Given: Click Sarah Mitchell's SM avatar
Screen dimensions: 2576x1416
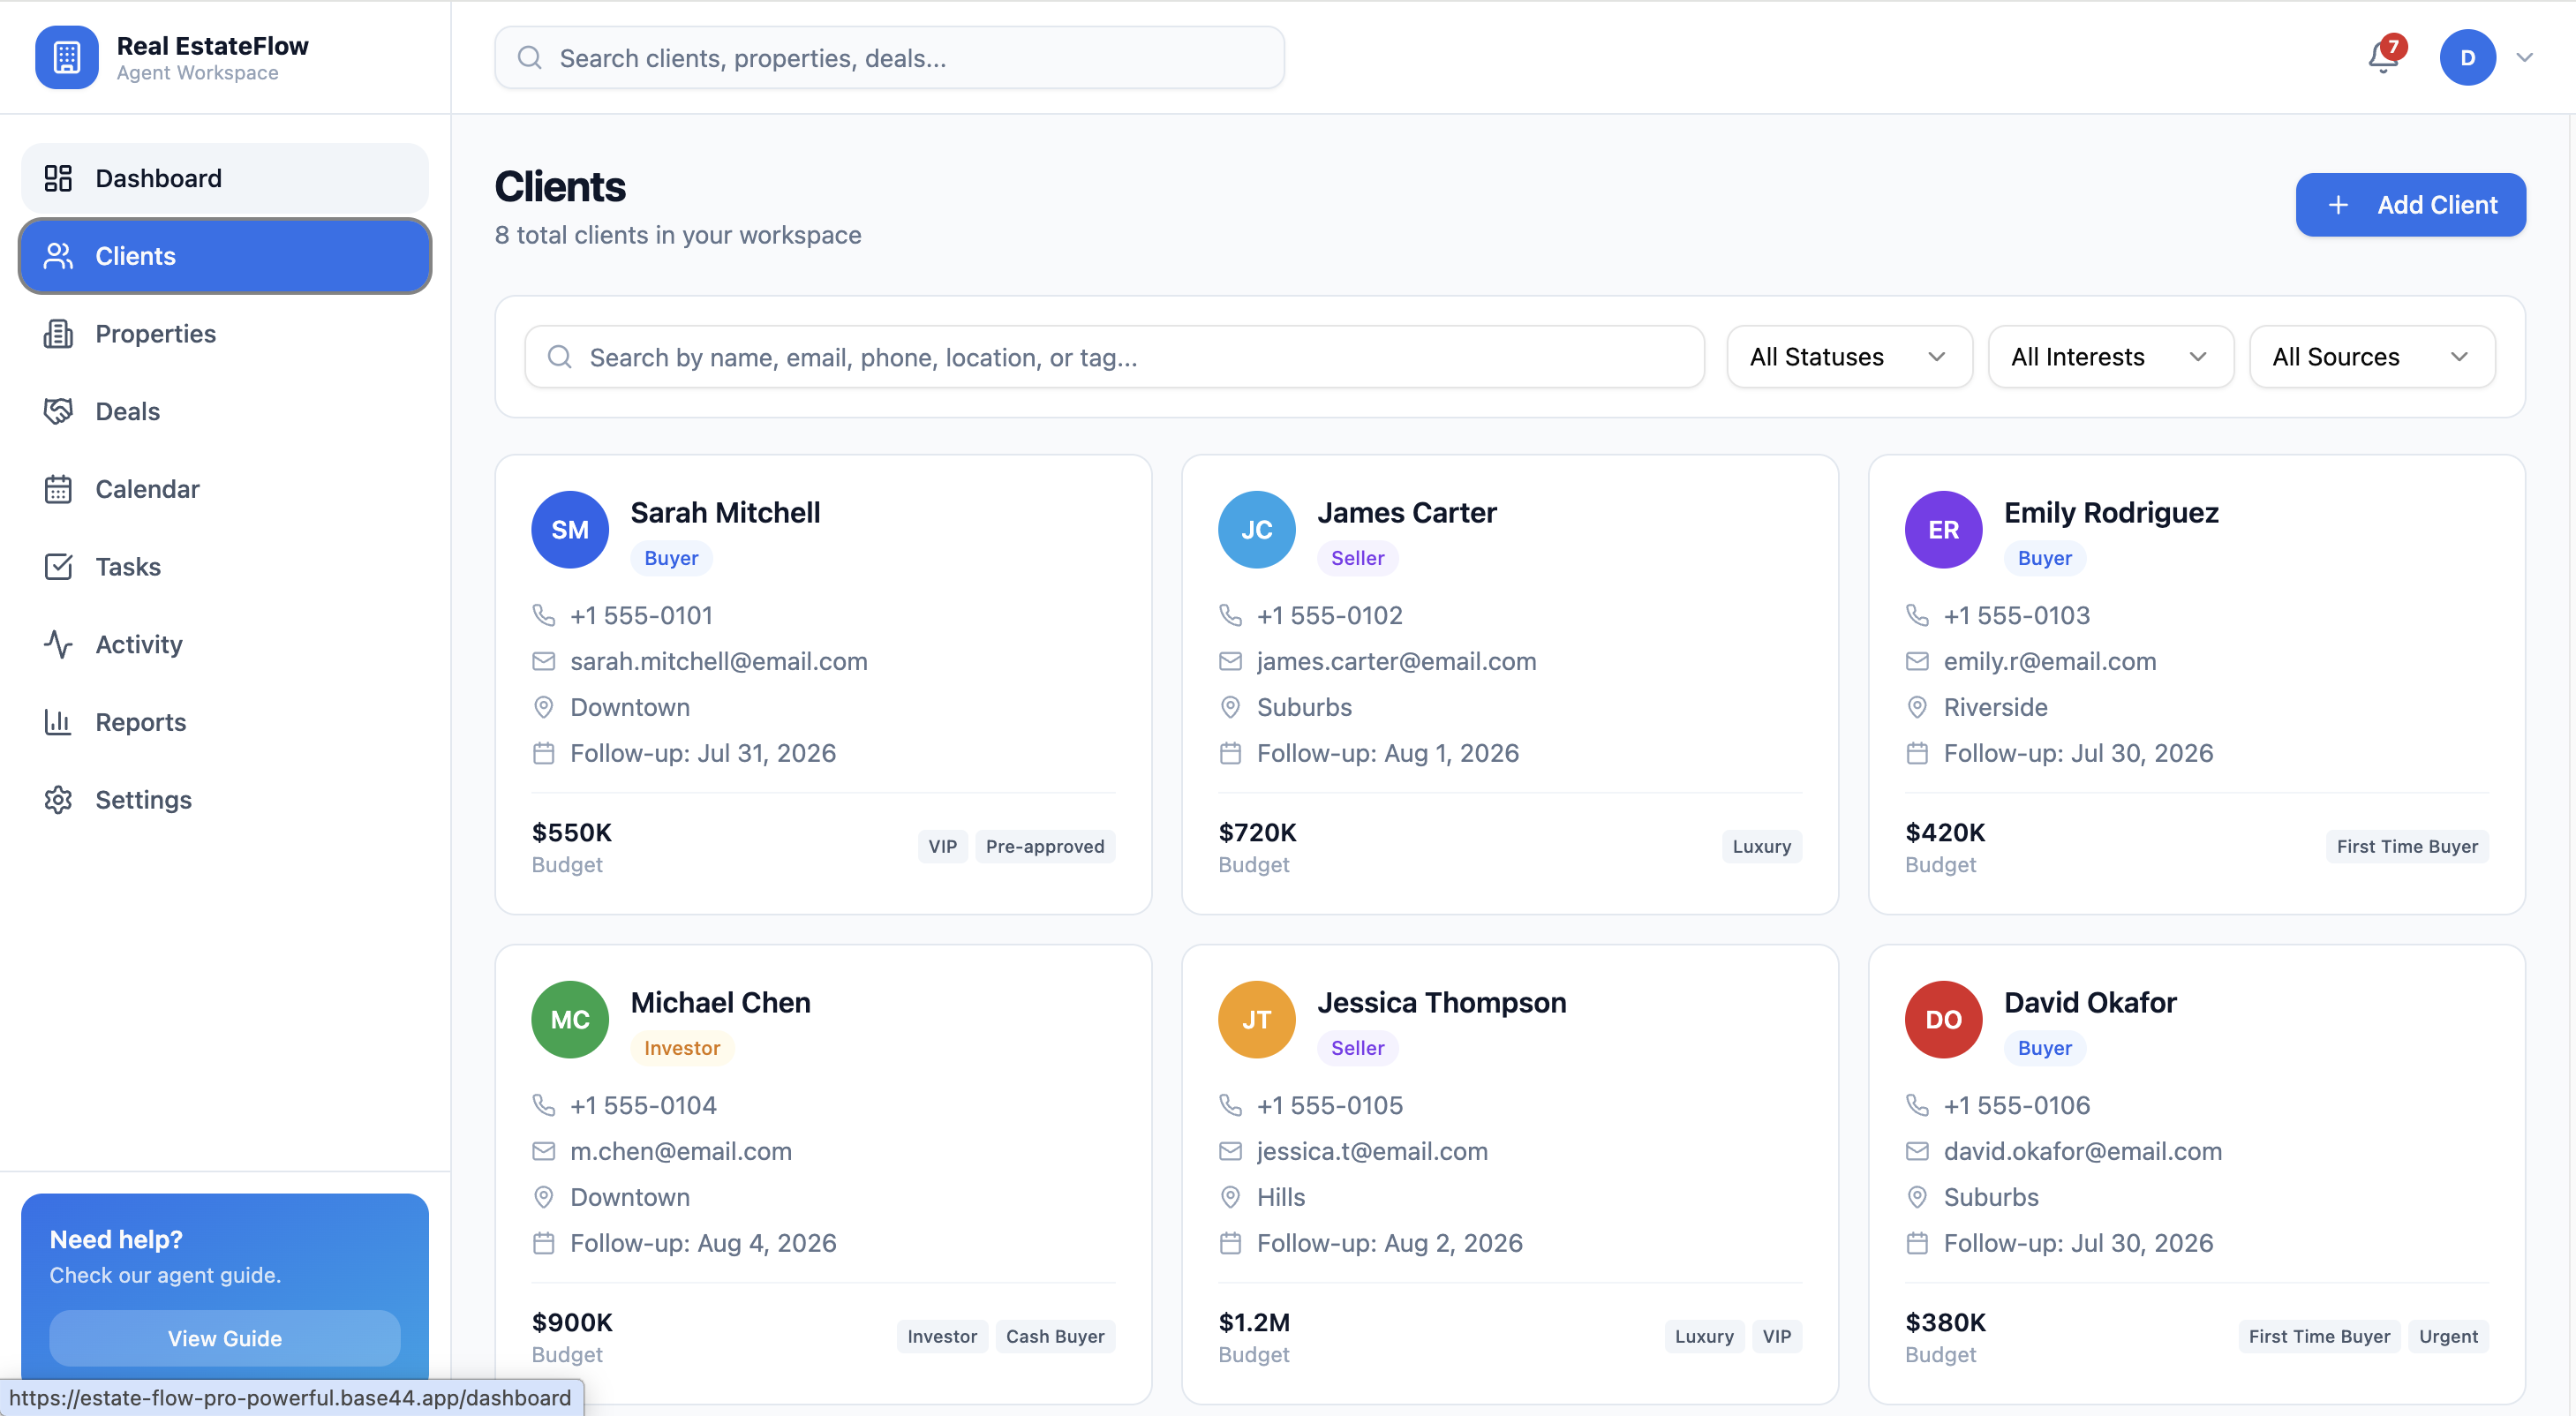Looking at the screenshot, I should pos(570,530).
